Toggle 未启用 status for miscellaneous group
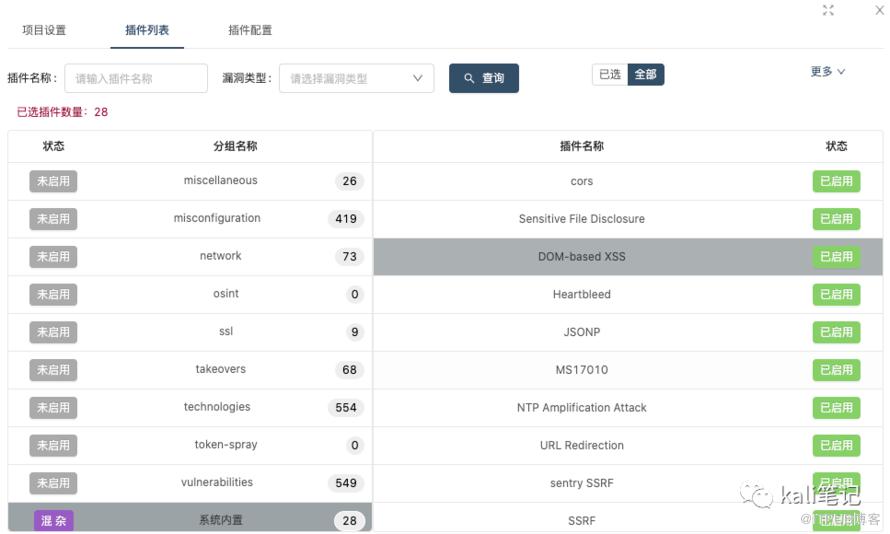Image resolution: width=890 pixels, height=534 pixels. pyautogui.click(x=53, y=181)
